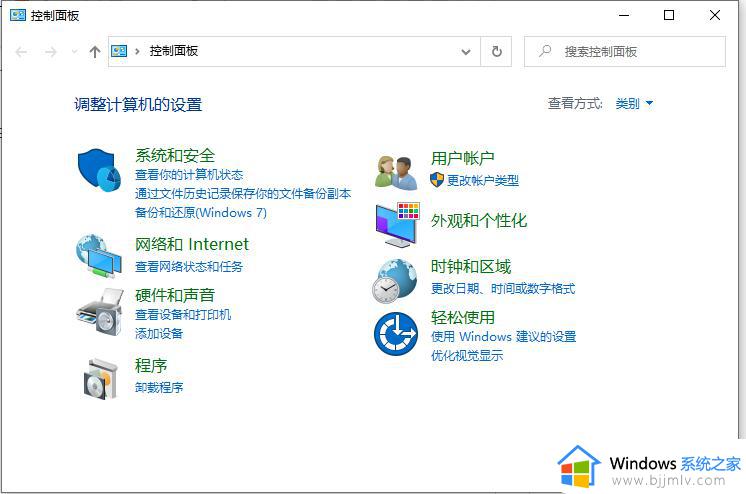Click 通过文件历史记录保存你的文件备份副本 link
Viewport: 746px width, 494px height.
point(243,194)
